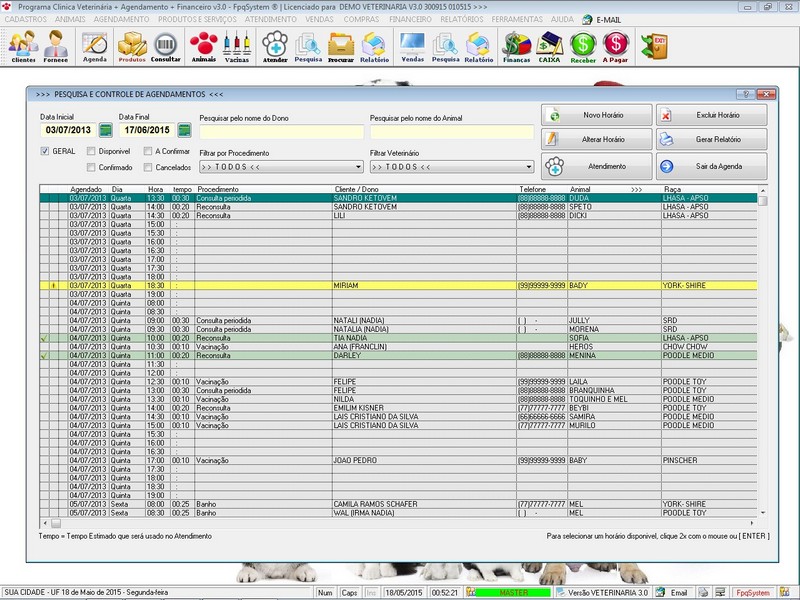
Task: Open the Finanças toolbar icon
Action: pyautogui.click(x=516, y=45)
